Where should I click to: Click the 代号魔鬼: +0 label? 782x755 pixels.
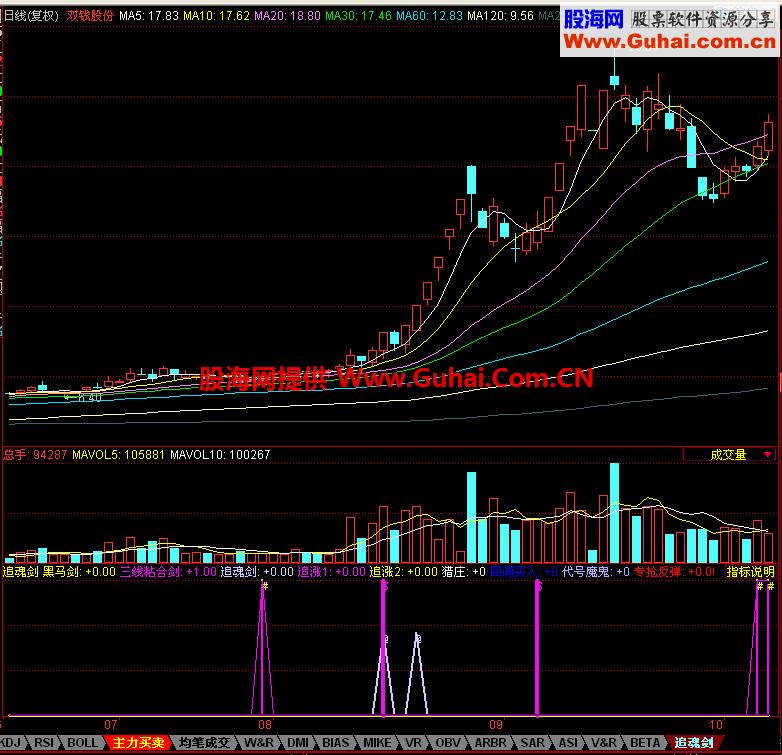(x=595, y=571)
